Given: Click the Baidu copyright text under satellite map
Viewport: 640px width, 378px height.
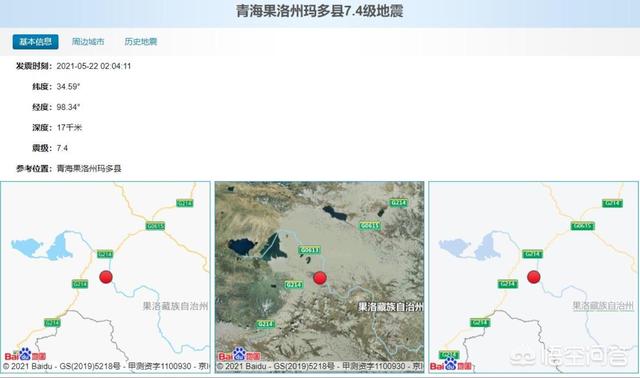Looking at the screenshot, I should [x=320, y=367].
